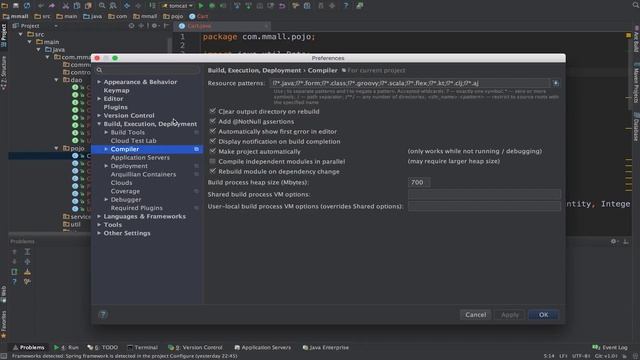This screenshot has width=640, height=360.
Task: Open the Run tool window tab
Action: coord(66,347)
